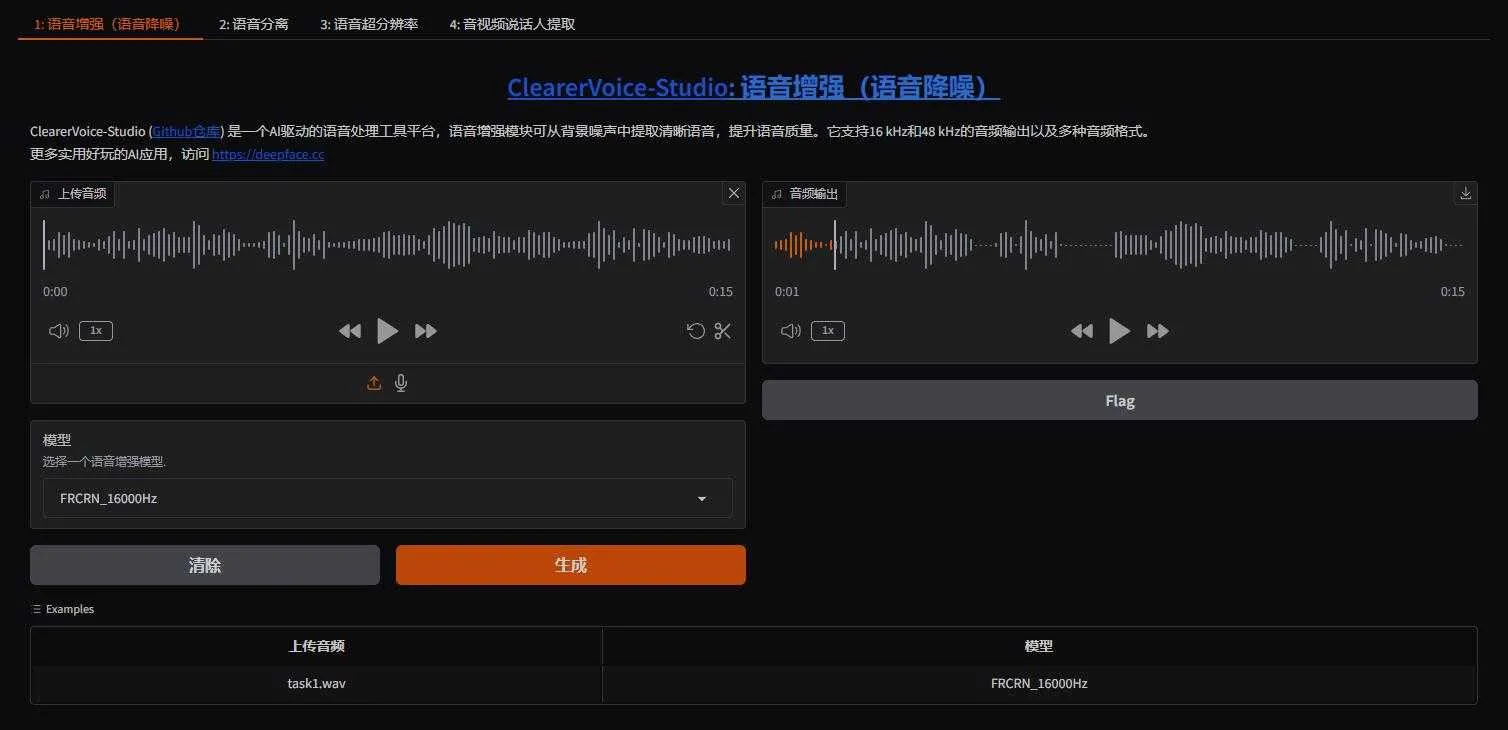This screenshot has height=730, width=1508.
Task: Undo edits on uploaded audio
Action: pos(696,331)
